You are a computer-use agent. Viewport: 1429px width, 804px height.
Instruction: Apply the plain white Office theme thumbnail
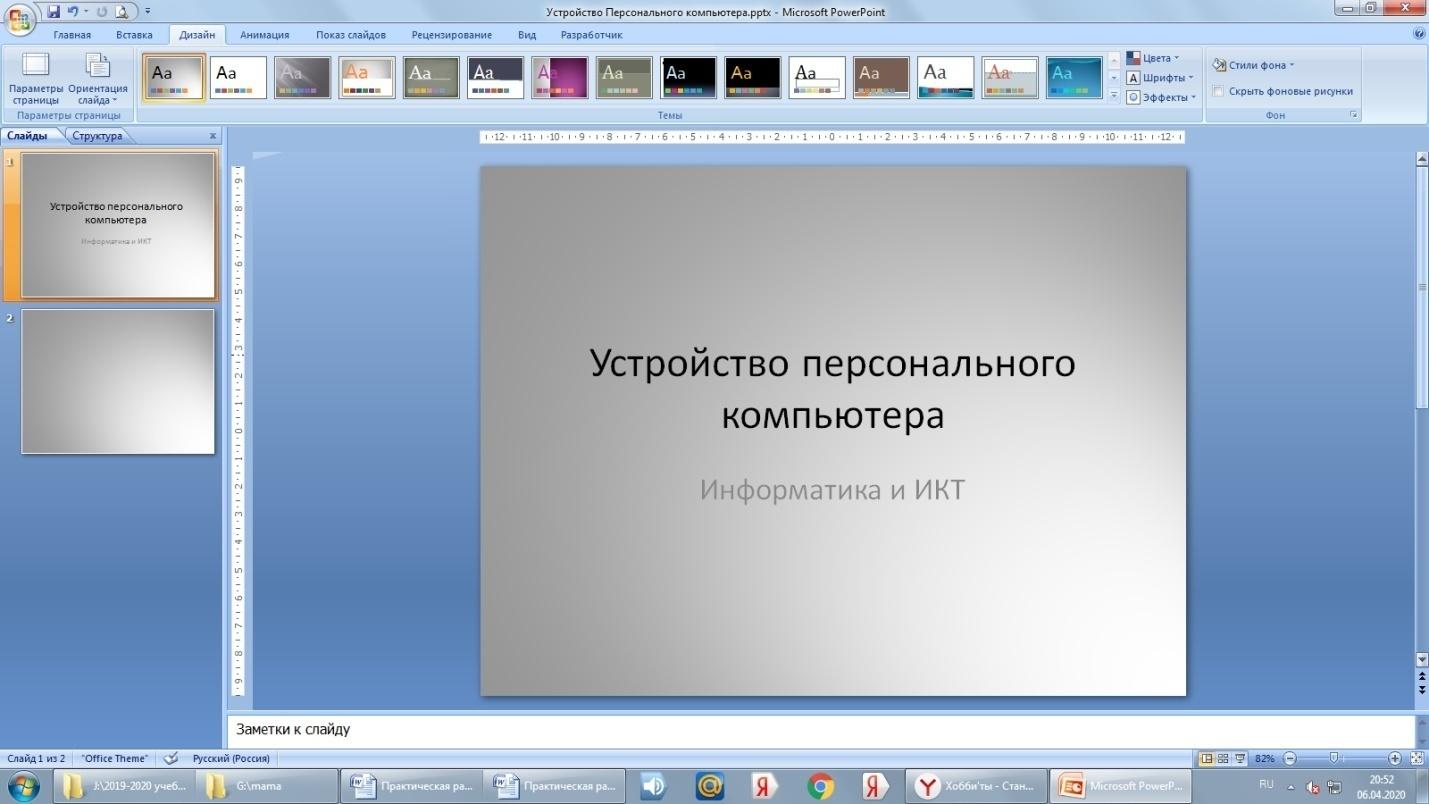coord(239,78)
